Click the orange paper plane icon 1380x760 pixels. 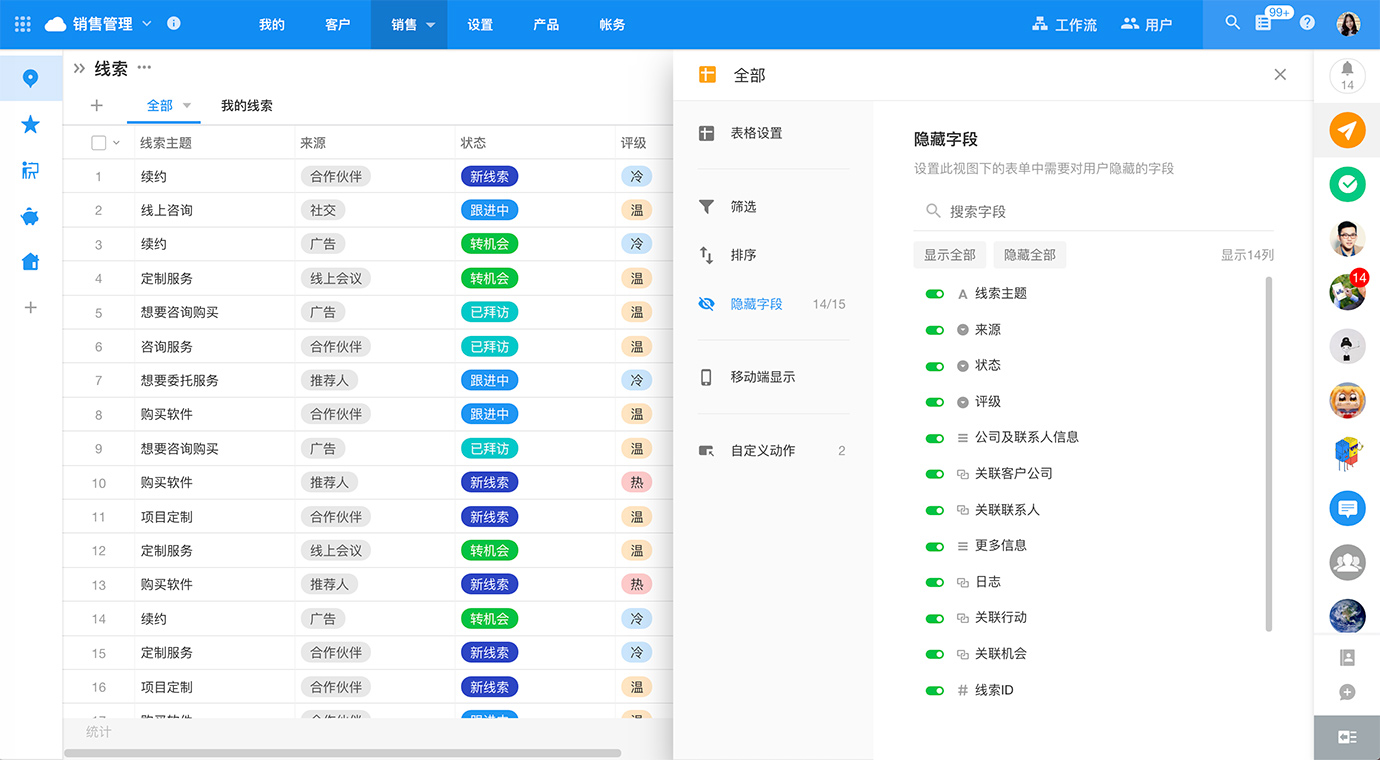(x=1347, y=130)
